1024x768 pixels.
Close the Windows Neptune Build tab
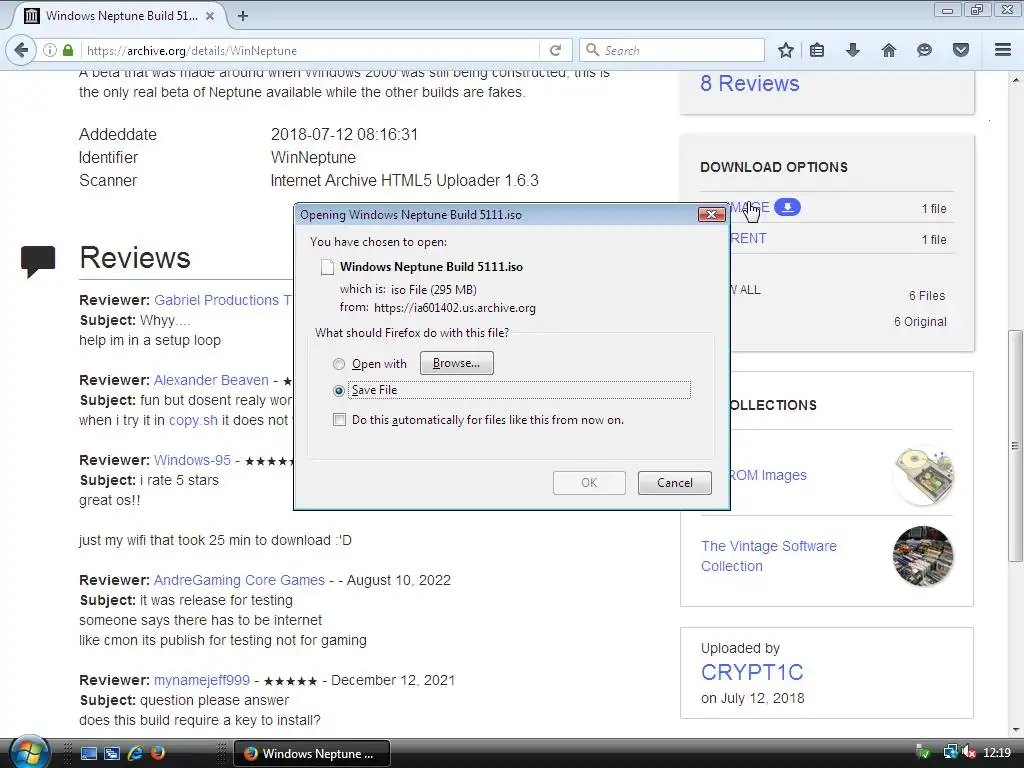(x=210, y=16)
